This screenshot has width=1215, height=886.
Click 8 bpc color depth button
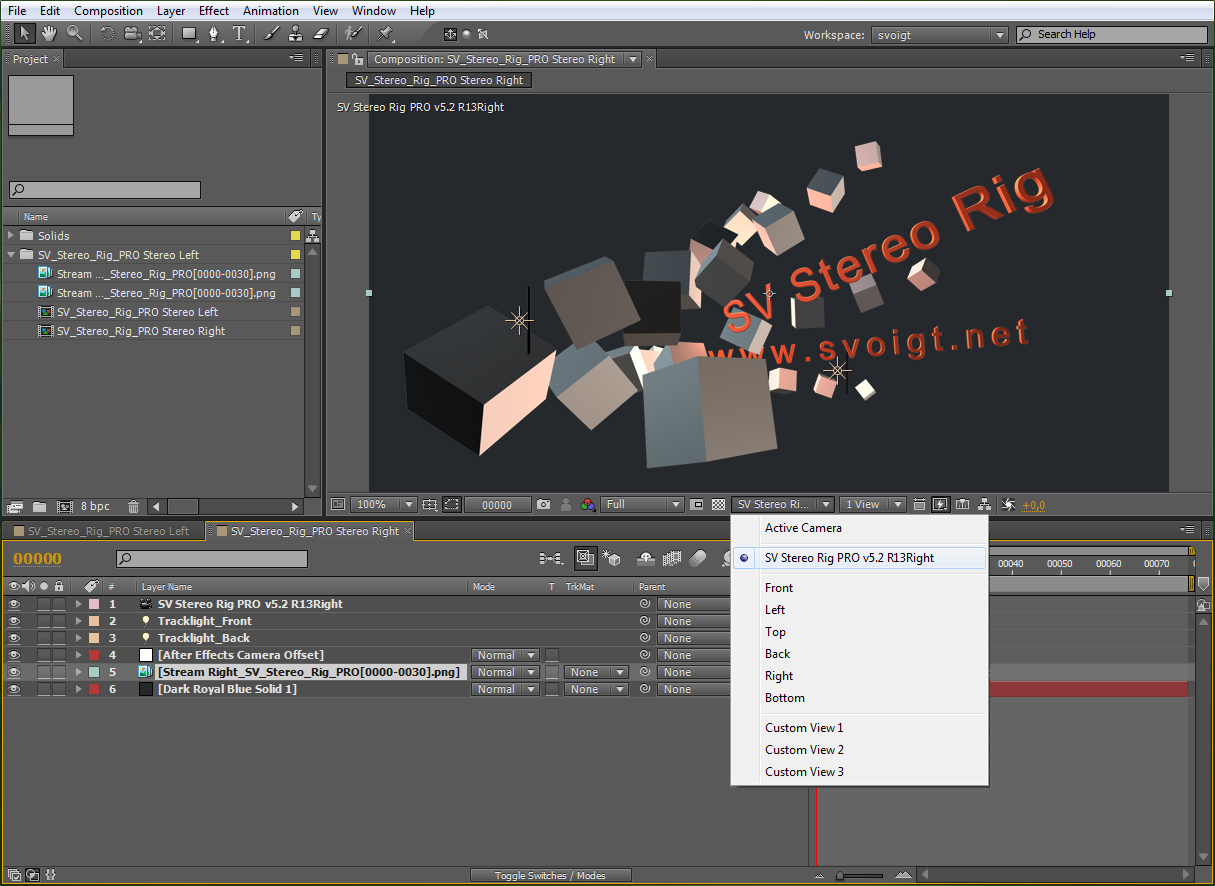(x=96, y=507)
